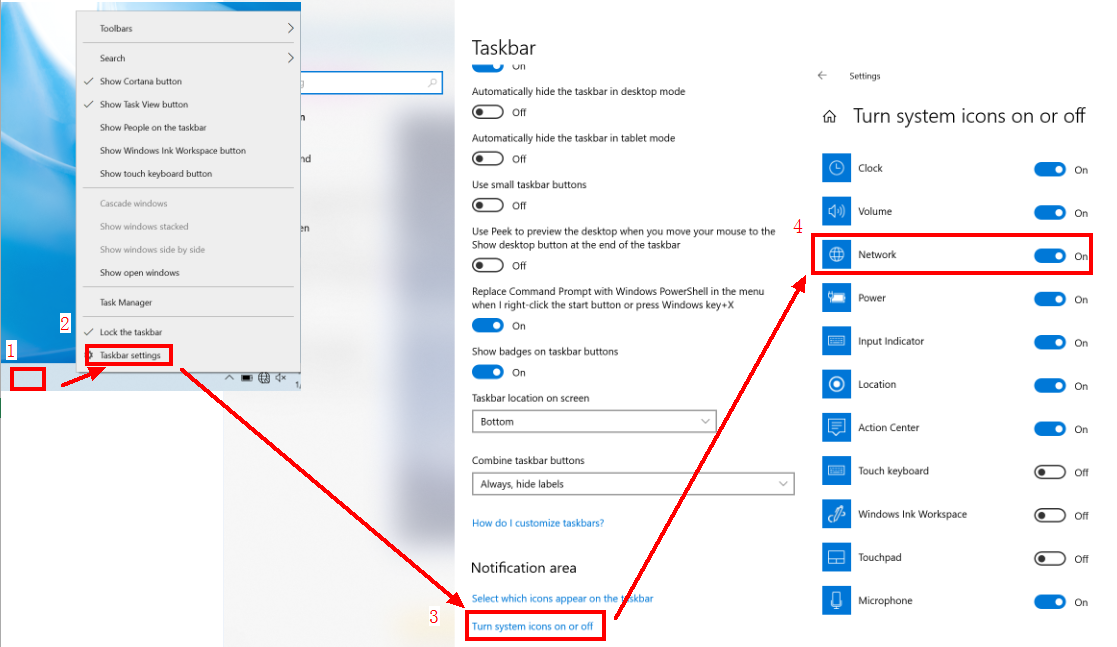The image size is (1117, 647).
Task: Disable 'Show badges on taskbar buttons'
Action: [x=488, y=372]
